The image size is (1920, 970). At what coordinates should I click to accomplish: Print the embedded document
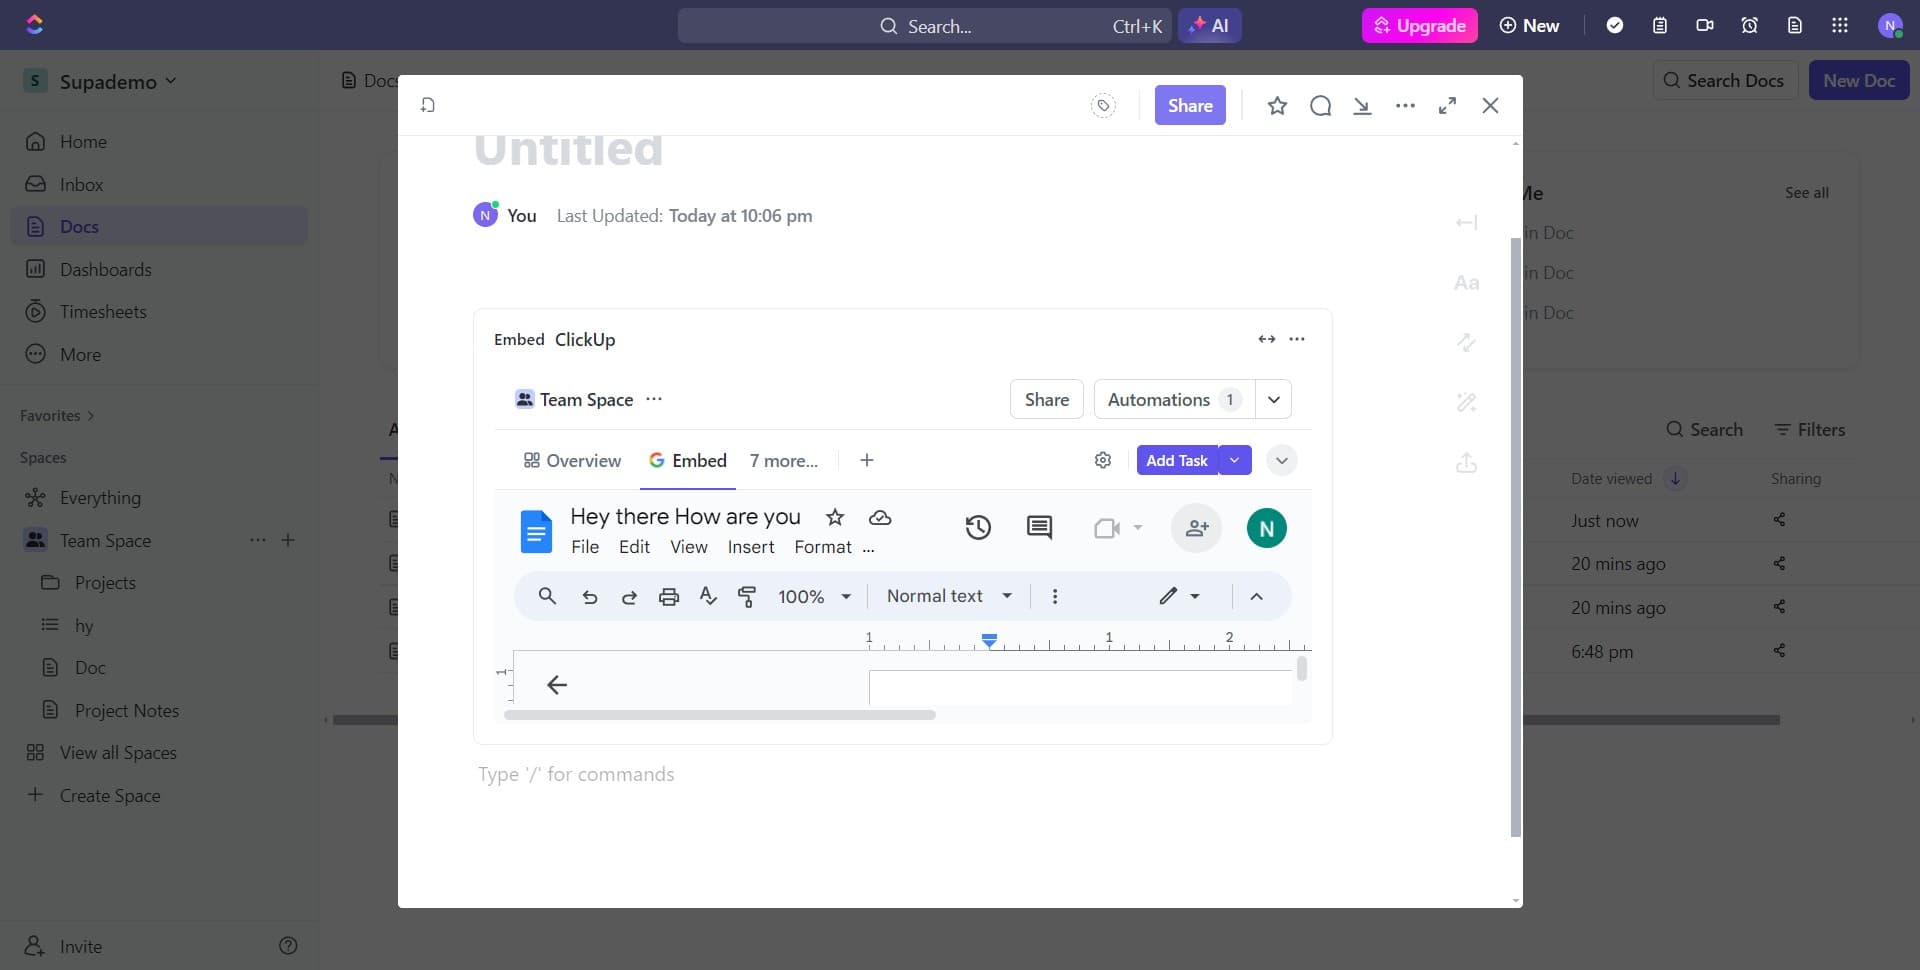click(x=668, y=596)
